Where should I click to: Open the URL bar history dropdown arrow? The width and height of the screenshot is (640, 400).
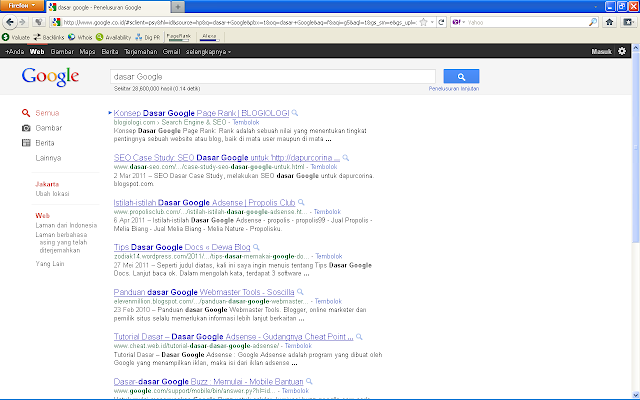432,22
